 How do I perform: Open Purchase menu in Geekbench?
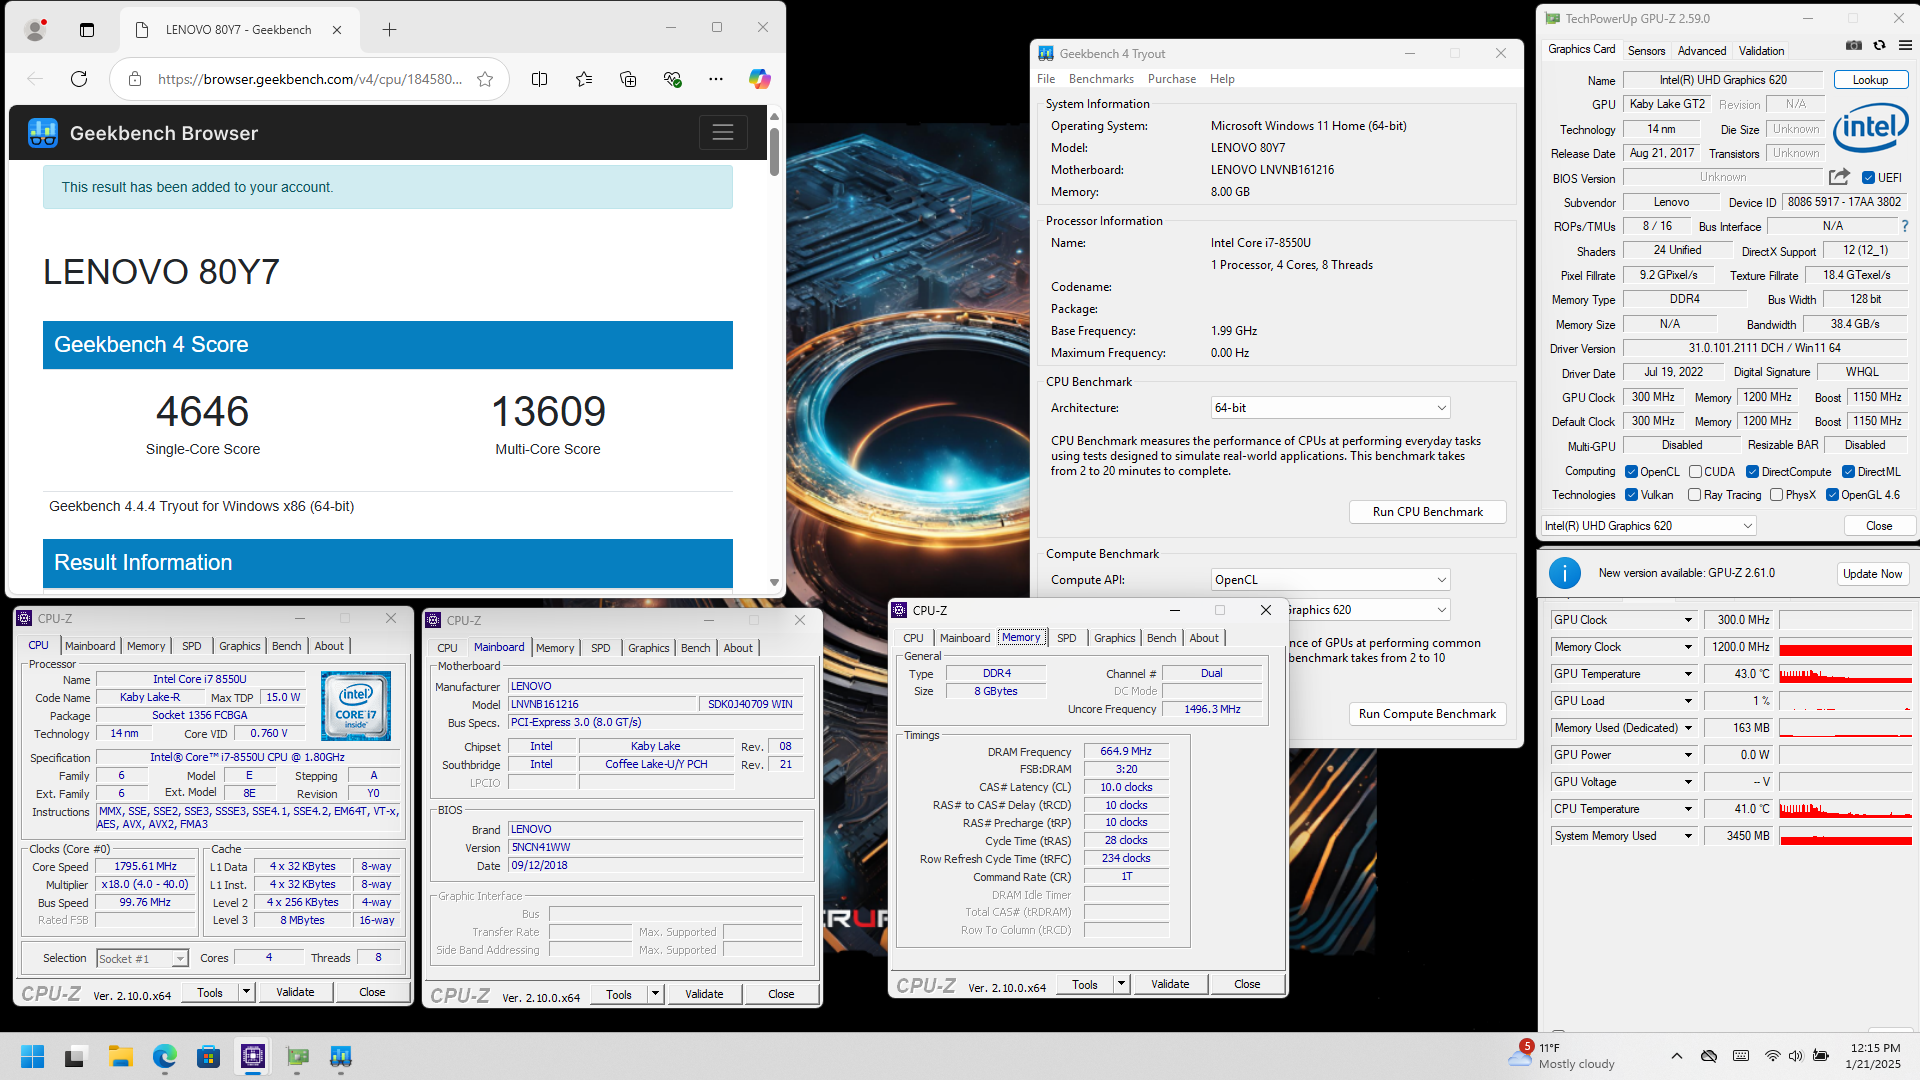pyautogui.click(x=1172, y=79)
